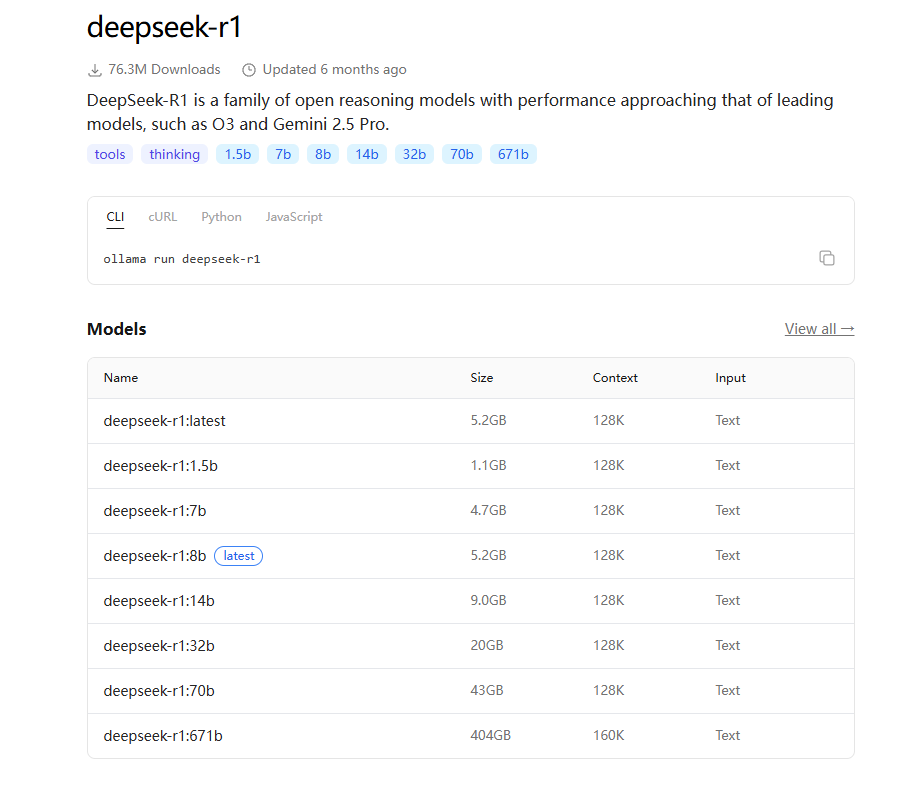This screenshot has width=918, height=802.
Task: Select the 1.5b size tag
Action: pyautogui.click(x=238, y=155)
